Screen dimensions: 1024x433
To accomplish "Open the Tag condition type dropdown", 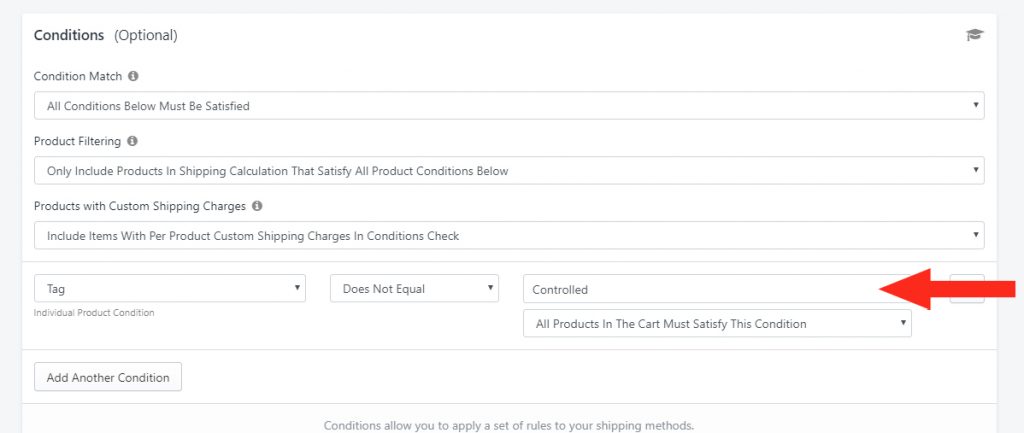I will pyautogui.click(x=170, y=288).
